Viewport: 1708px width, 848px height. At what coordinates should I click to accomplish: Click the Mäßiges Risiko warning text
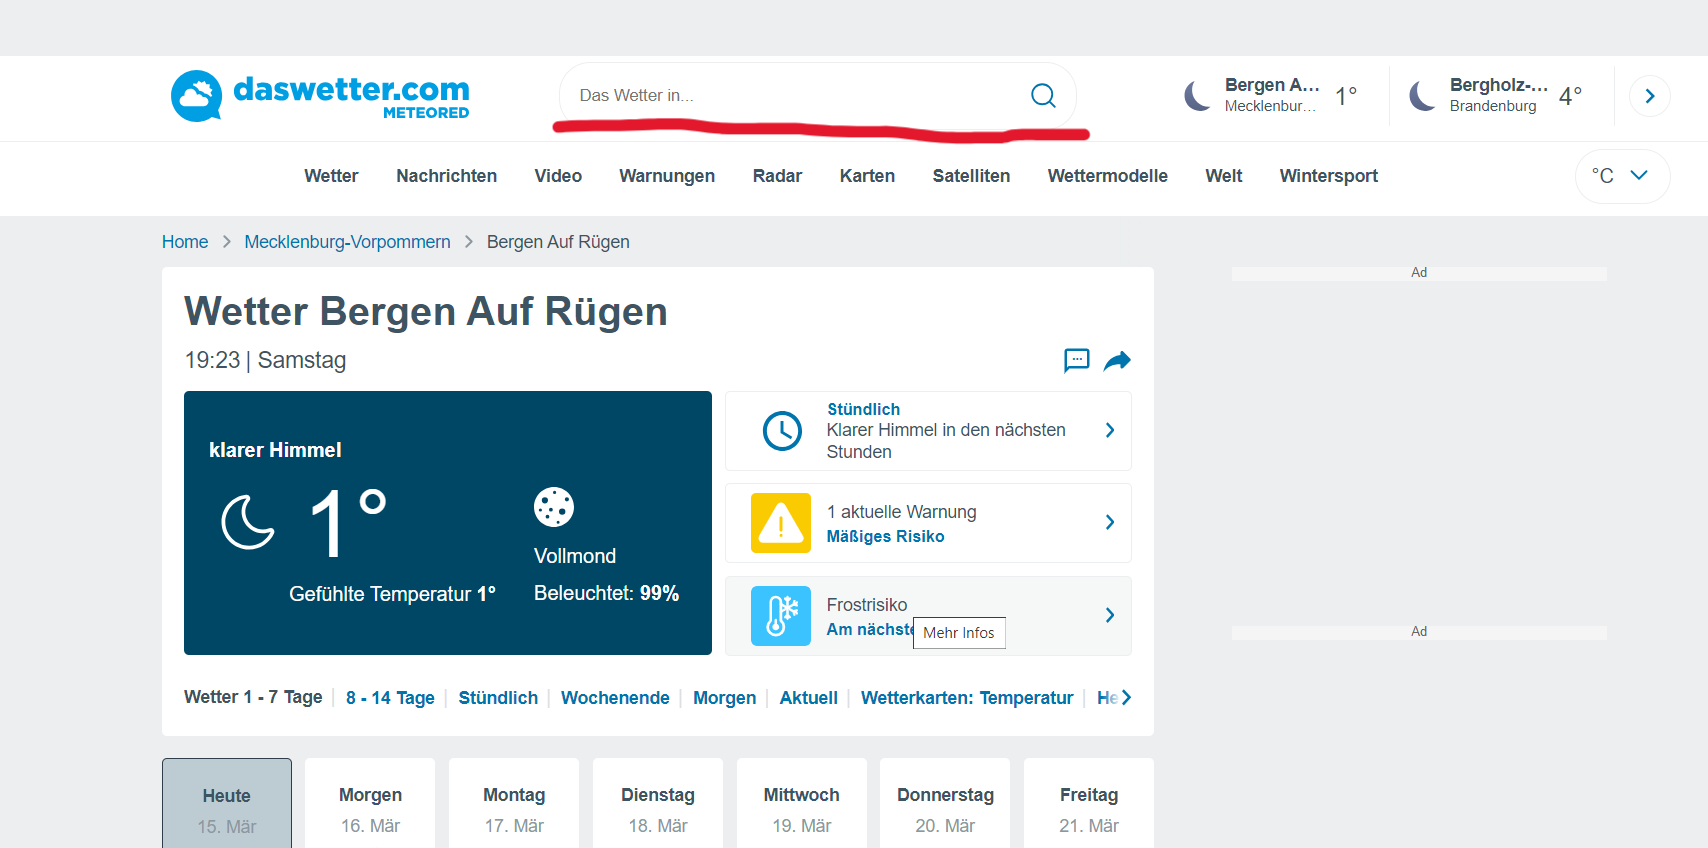click(x=885, y=537)
